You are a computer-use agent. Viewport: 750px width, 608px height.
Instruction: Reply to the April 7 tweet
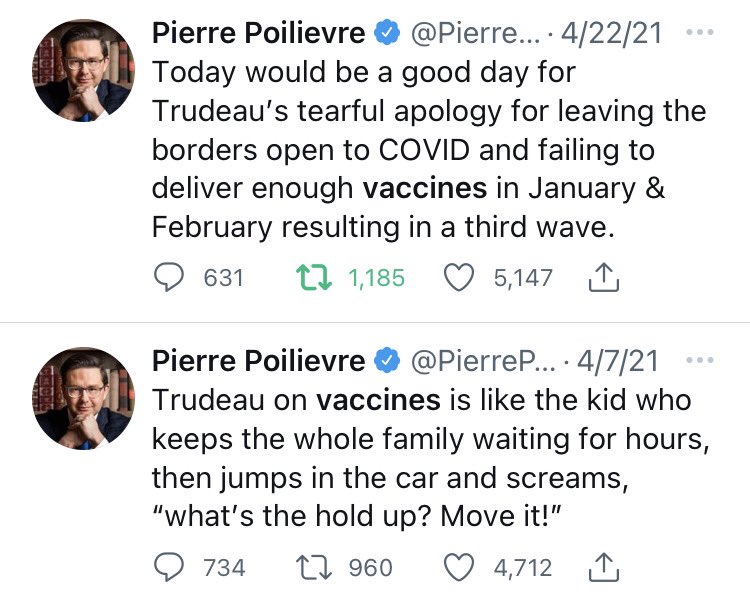pyautogui.click(x=171, y=567)
